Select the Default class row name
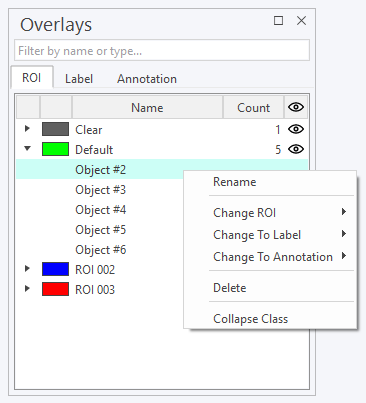Image resolution: width=366 pixels, height=403 pixels. click(94, 149)
